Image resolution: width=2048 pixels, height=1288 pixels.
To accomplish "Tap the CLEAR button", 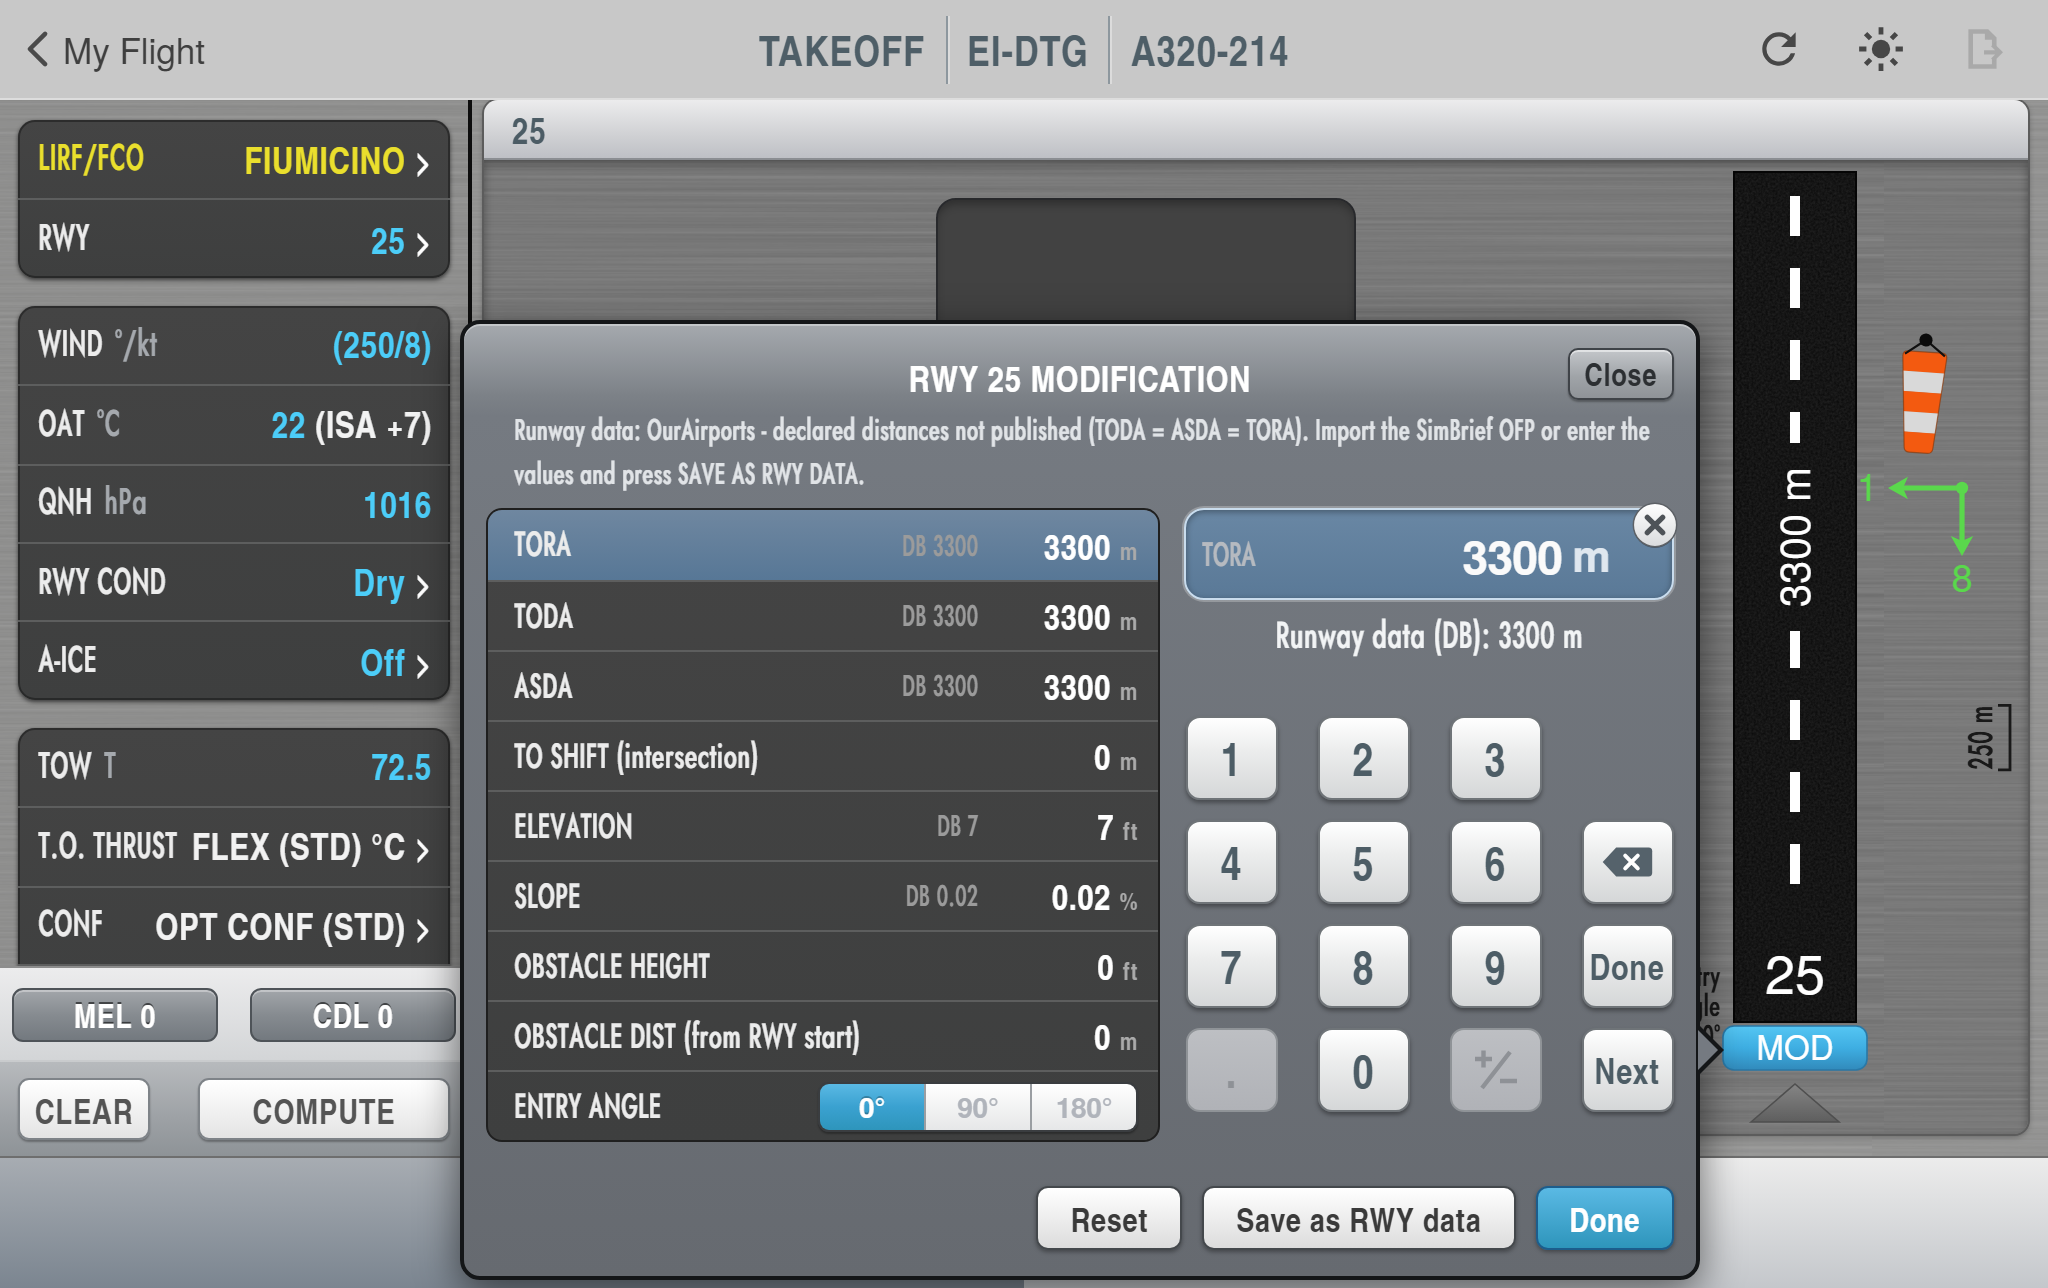I will coord(84,1110).
